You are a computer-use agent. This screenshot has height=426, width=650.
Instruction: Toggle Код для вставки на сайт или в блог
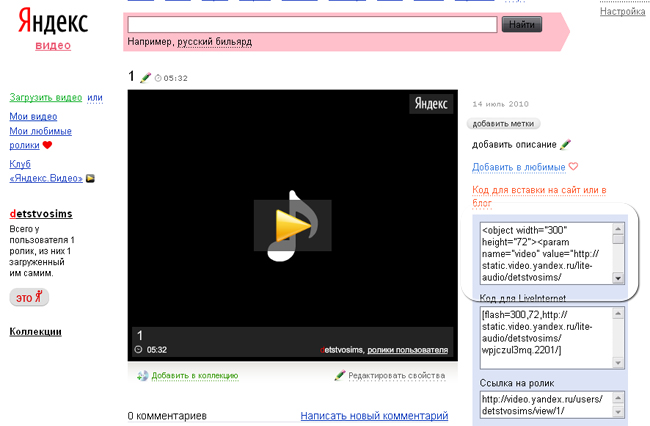(x=539, y=196)
